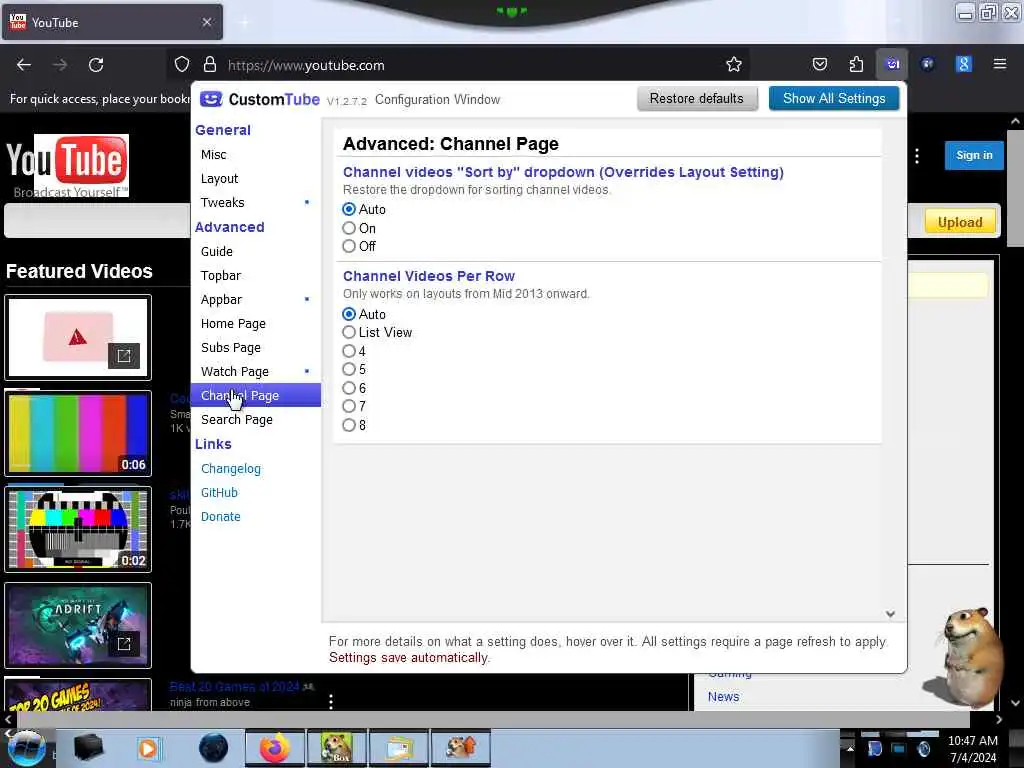The width and height of the screenshot is (1024, 768).
Task: Click the down chevron at settings panel bottom
Action: (x=890, y=614)
